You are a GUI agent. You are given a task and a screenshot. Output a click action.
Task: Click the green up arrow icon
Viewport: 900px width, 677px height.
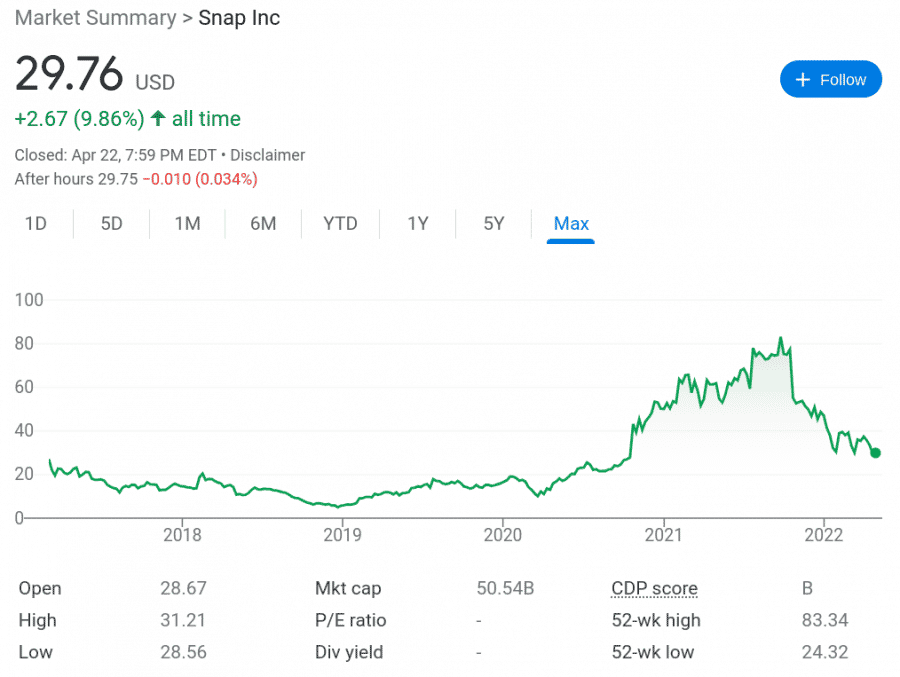(158, 118)
